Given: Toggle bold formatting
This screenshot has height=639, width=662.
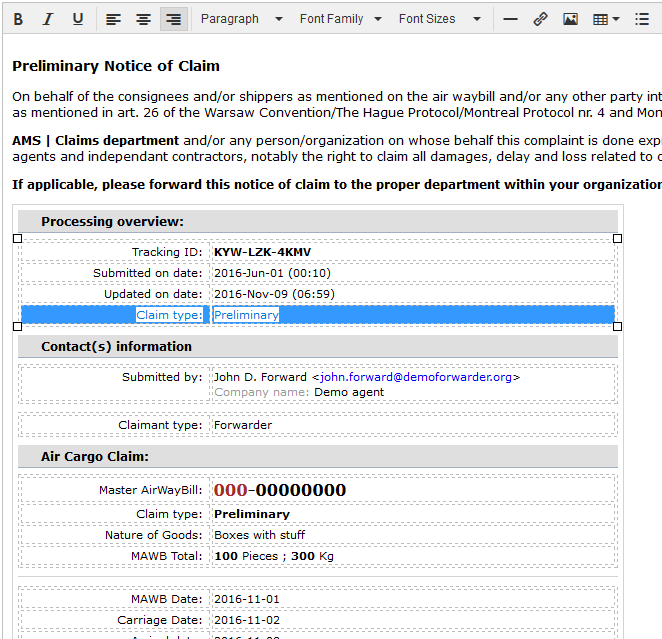Looking at the screenshot, I should (18, 19).
